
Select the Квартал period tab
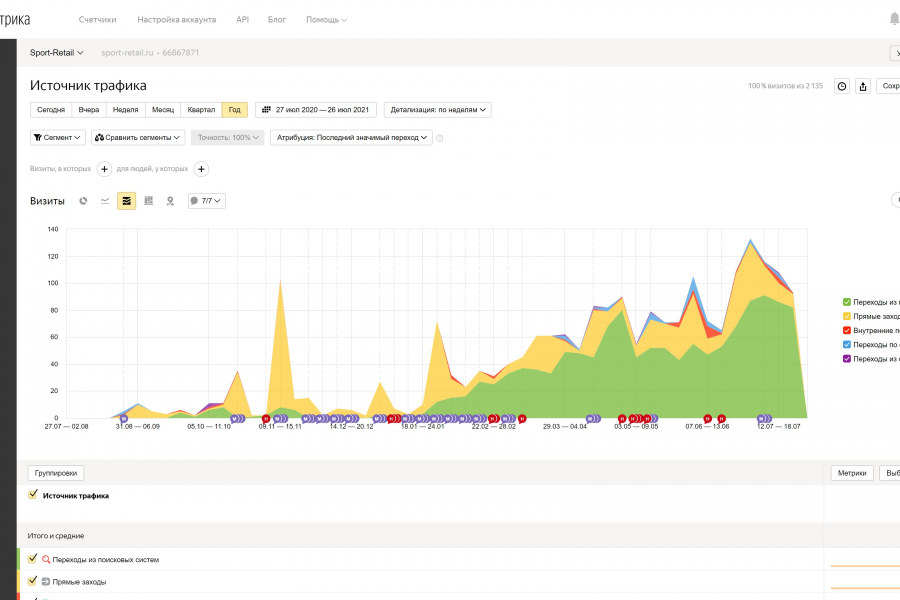click(x=201, y=110)
